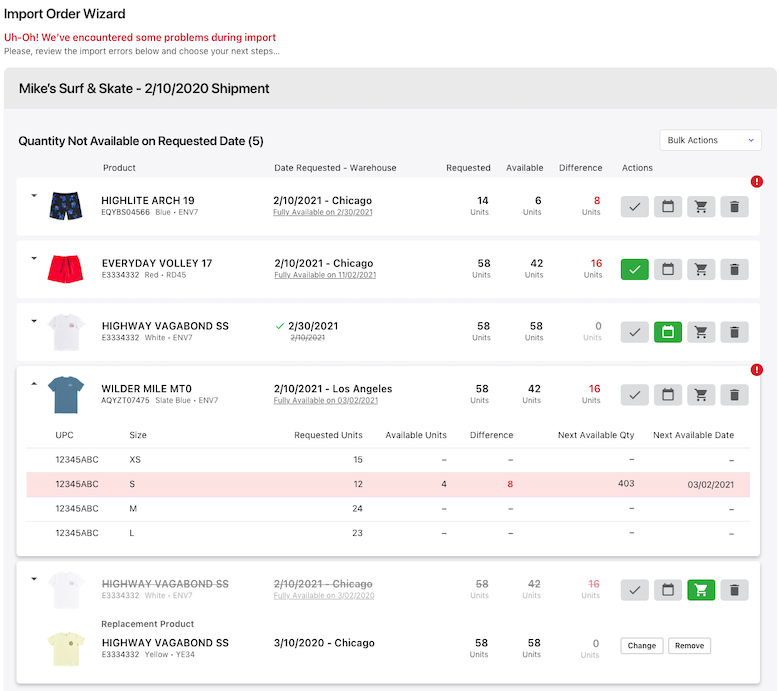Viewport: 779px width, 691px height.
Task: Open 'Fully Available on 11/02/2021' link
Action: pos(325,275)
